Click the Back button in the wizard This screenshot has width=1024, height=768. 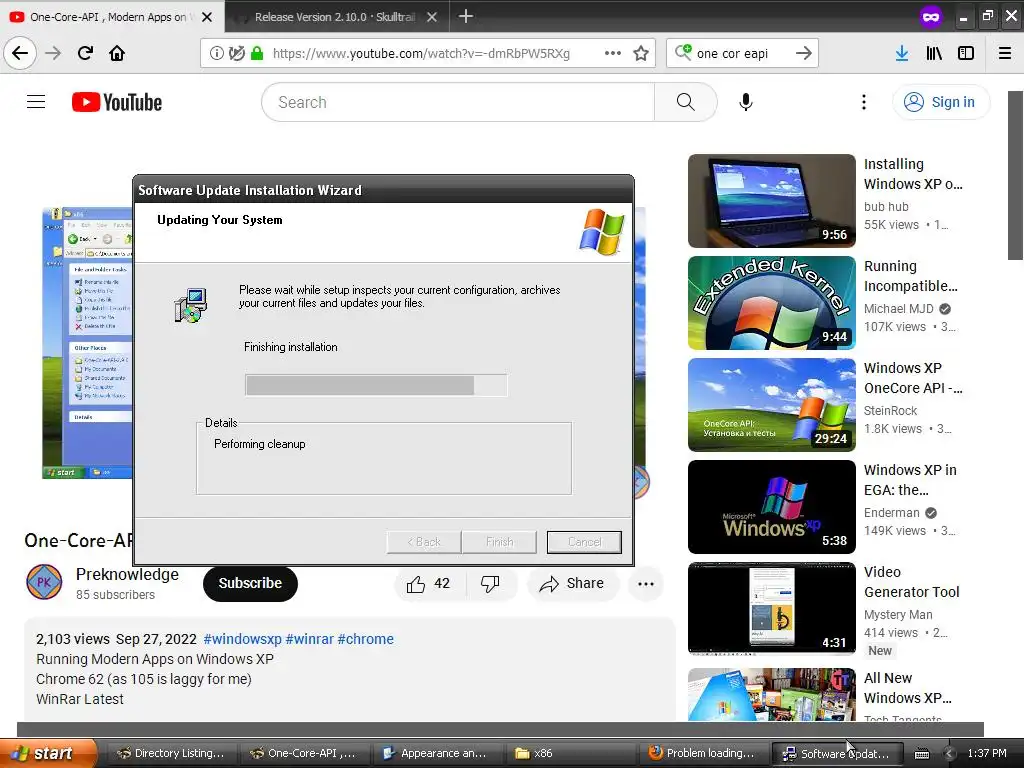point(424,541)
